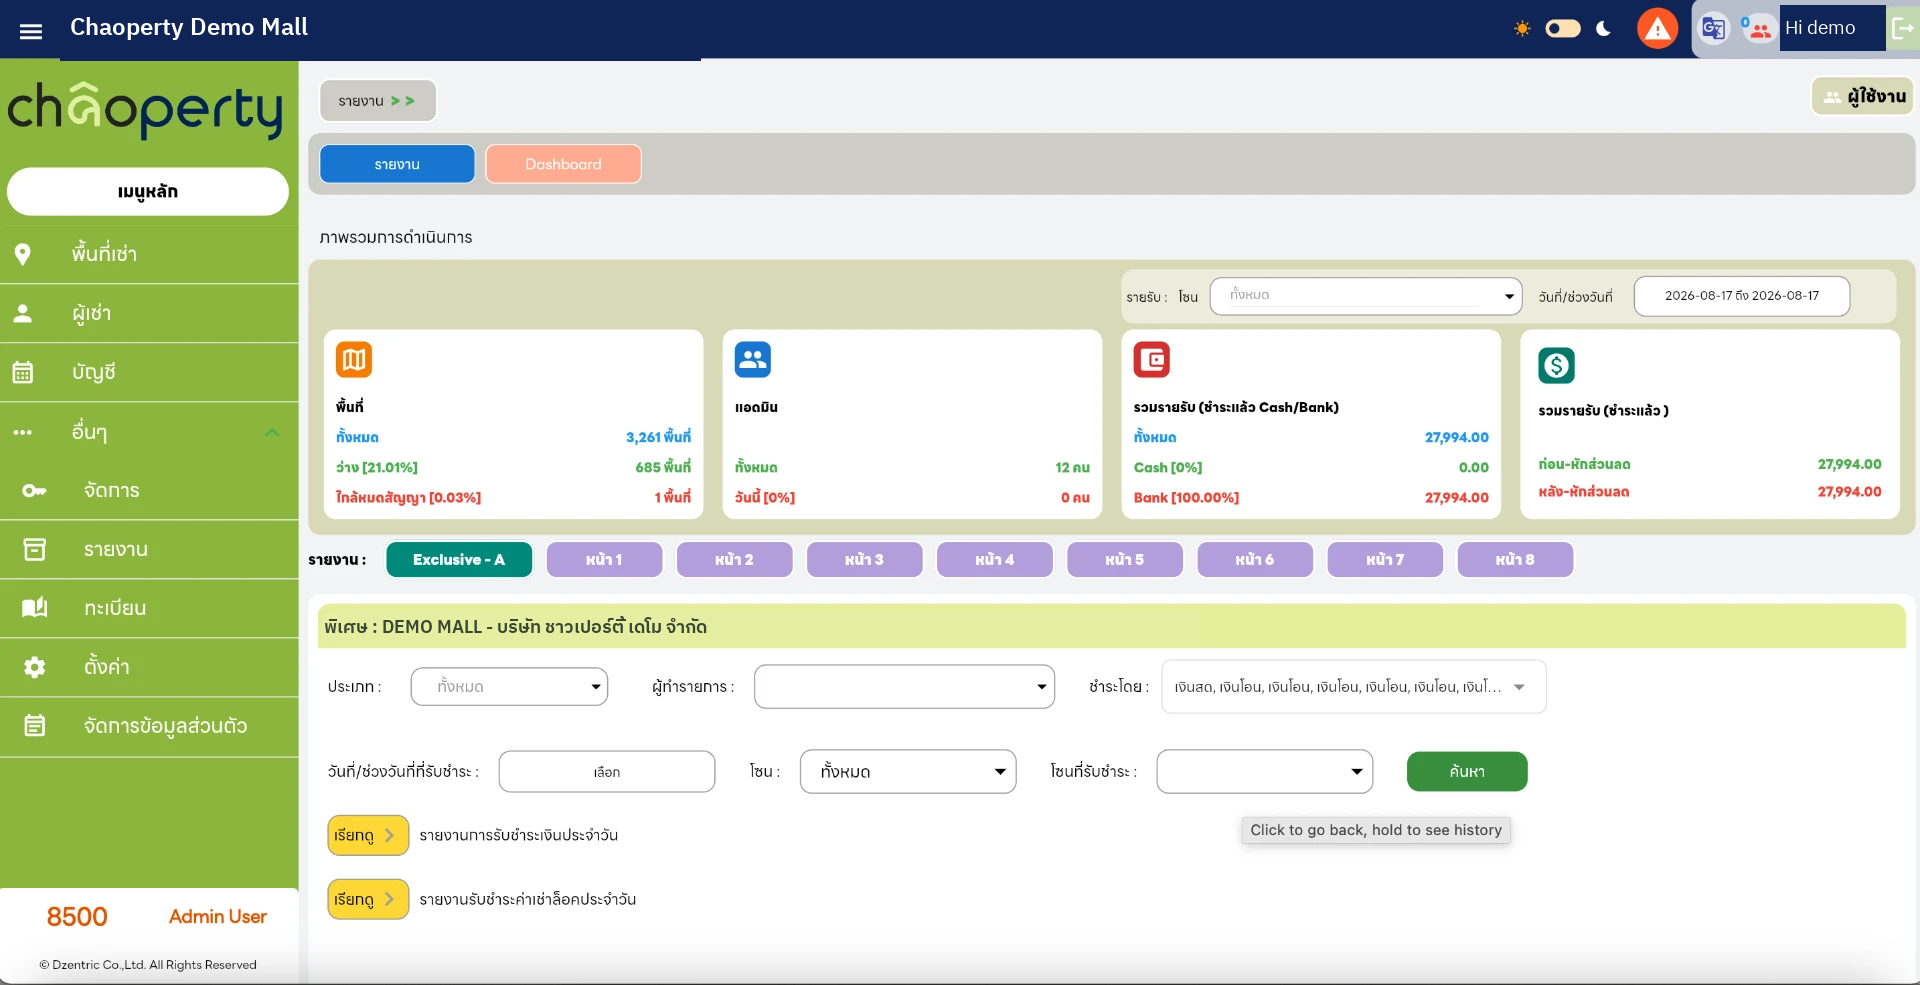The width and height of the screenshot is (1920, 985).
Task: Switch to the หน้า 5 report tab
Action: click(x=1125, y=560)
